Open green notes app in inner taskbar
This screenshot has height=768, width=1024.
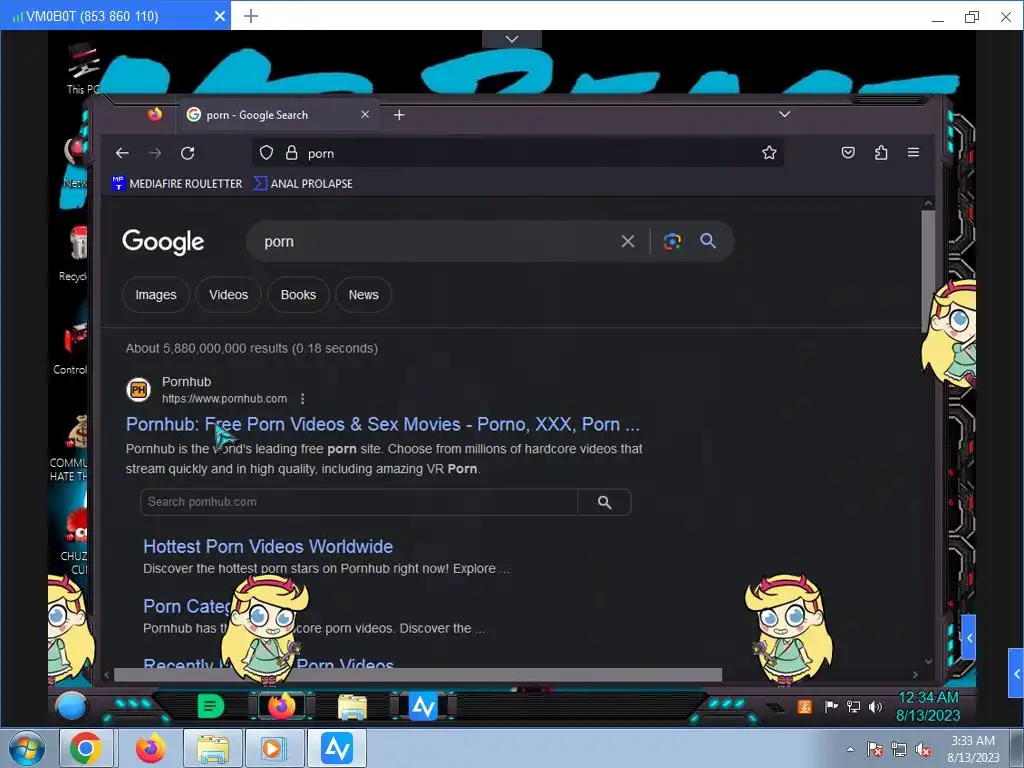click(x=210, y=706)
